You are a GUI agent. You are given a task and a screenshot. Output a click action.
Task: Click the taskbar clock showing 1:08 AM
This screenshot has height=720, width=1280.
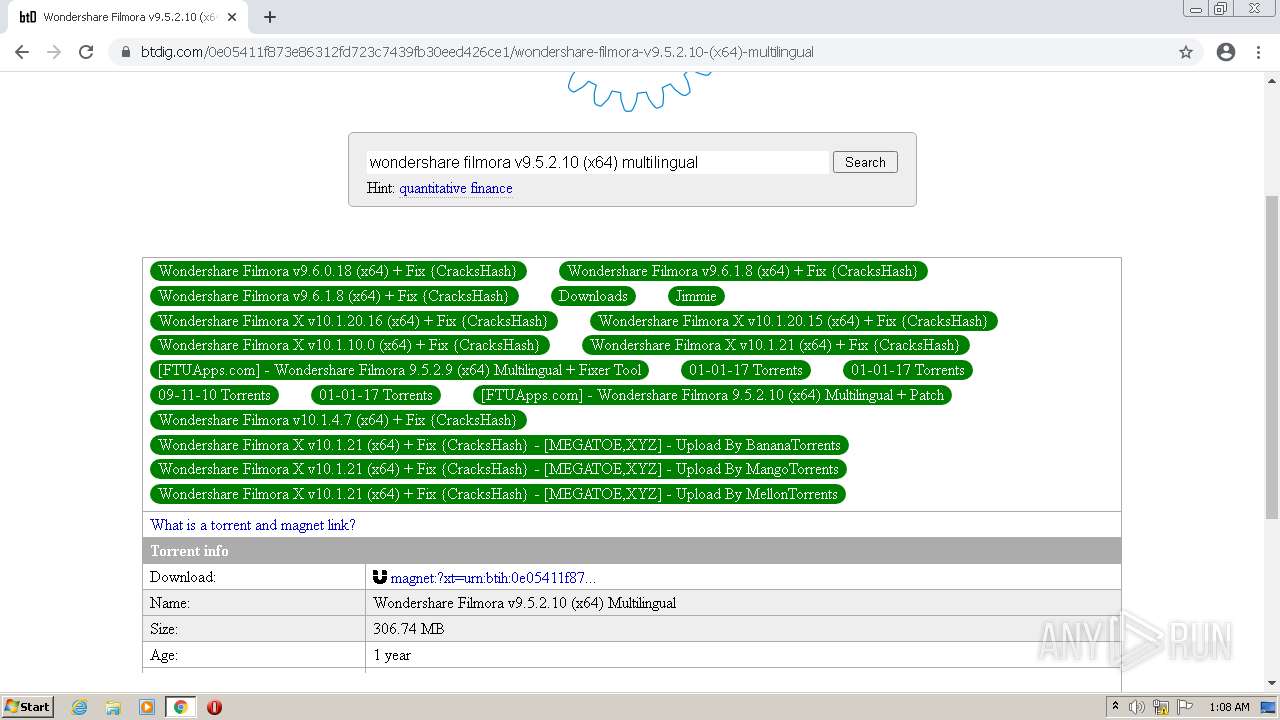[x=1229, y=707]
